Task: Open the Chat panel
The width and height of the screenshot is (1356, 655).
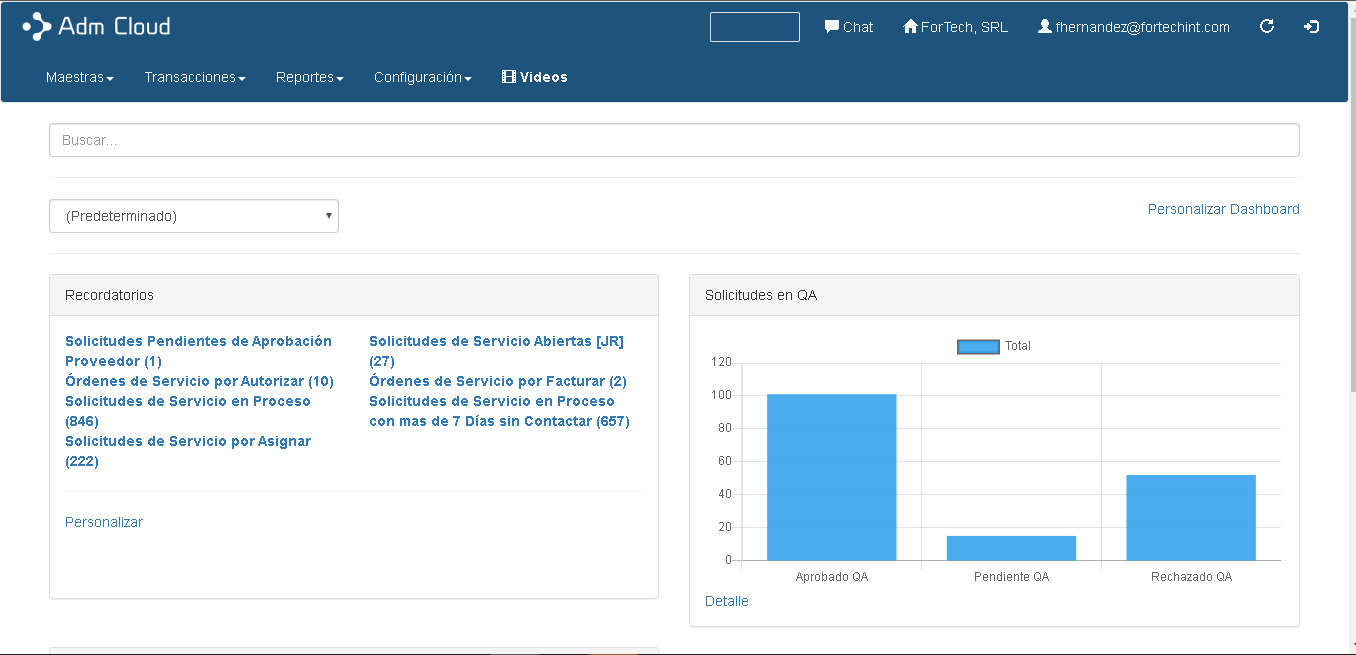Action: tap(849, 27)
